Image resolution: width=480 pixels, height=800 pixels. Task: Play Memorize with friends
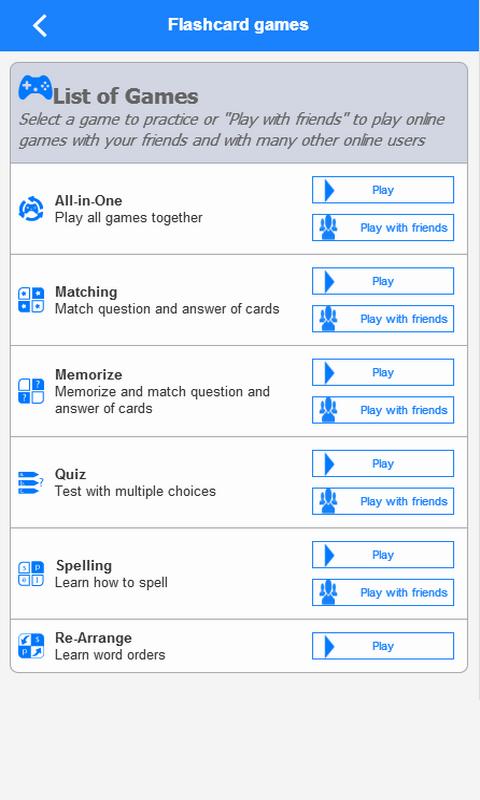pos(383,410)
